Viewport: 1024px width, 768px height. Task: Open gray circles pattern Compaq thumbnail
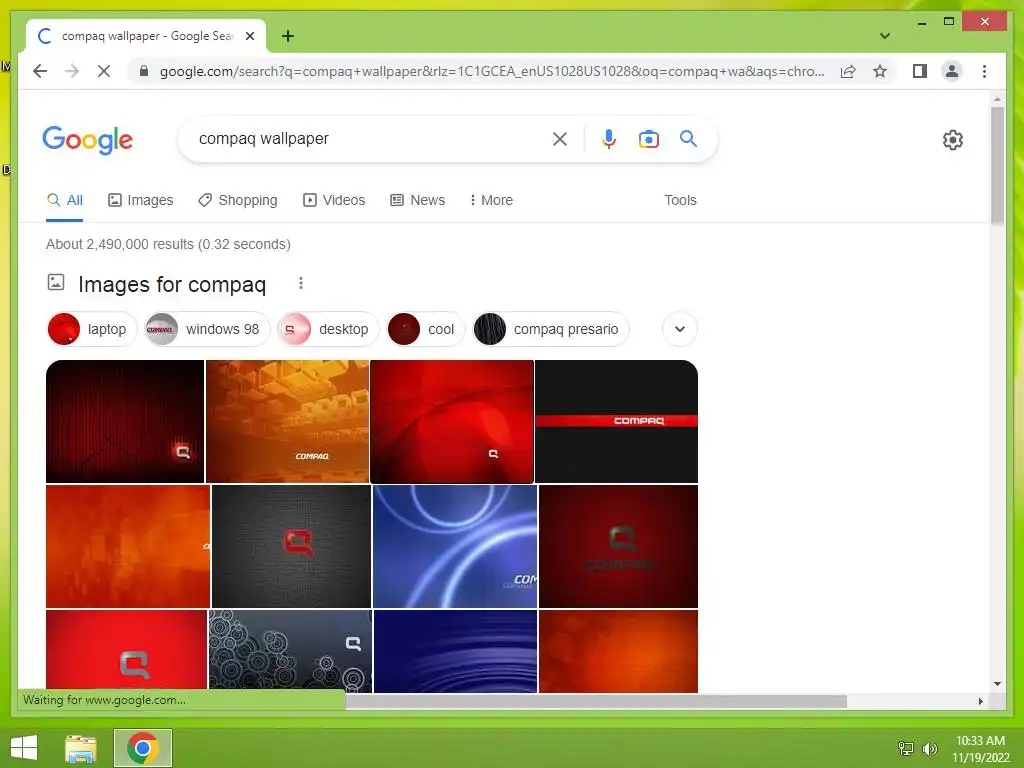pyautogui.click(x=290, y=651)
